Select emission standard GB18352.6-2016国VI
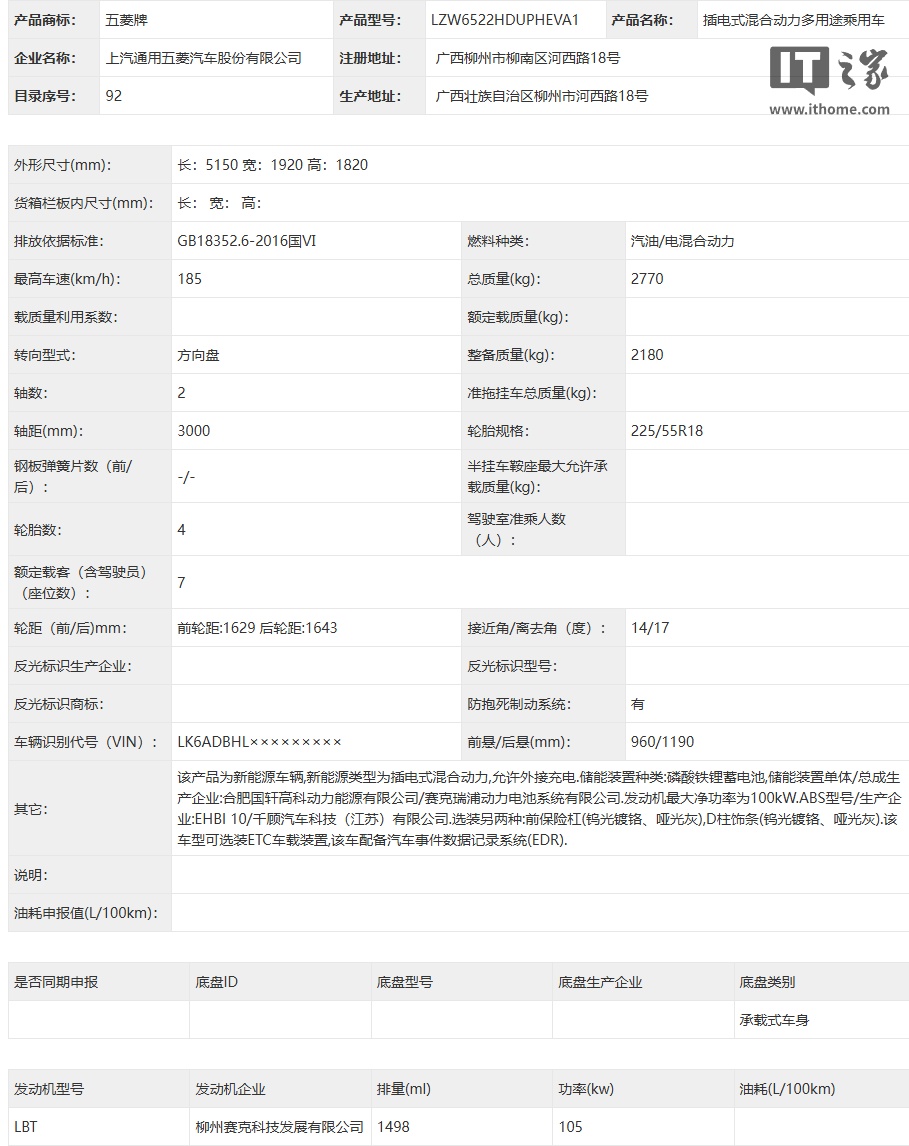 click(x=247, y=240)
